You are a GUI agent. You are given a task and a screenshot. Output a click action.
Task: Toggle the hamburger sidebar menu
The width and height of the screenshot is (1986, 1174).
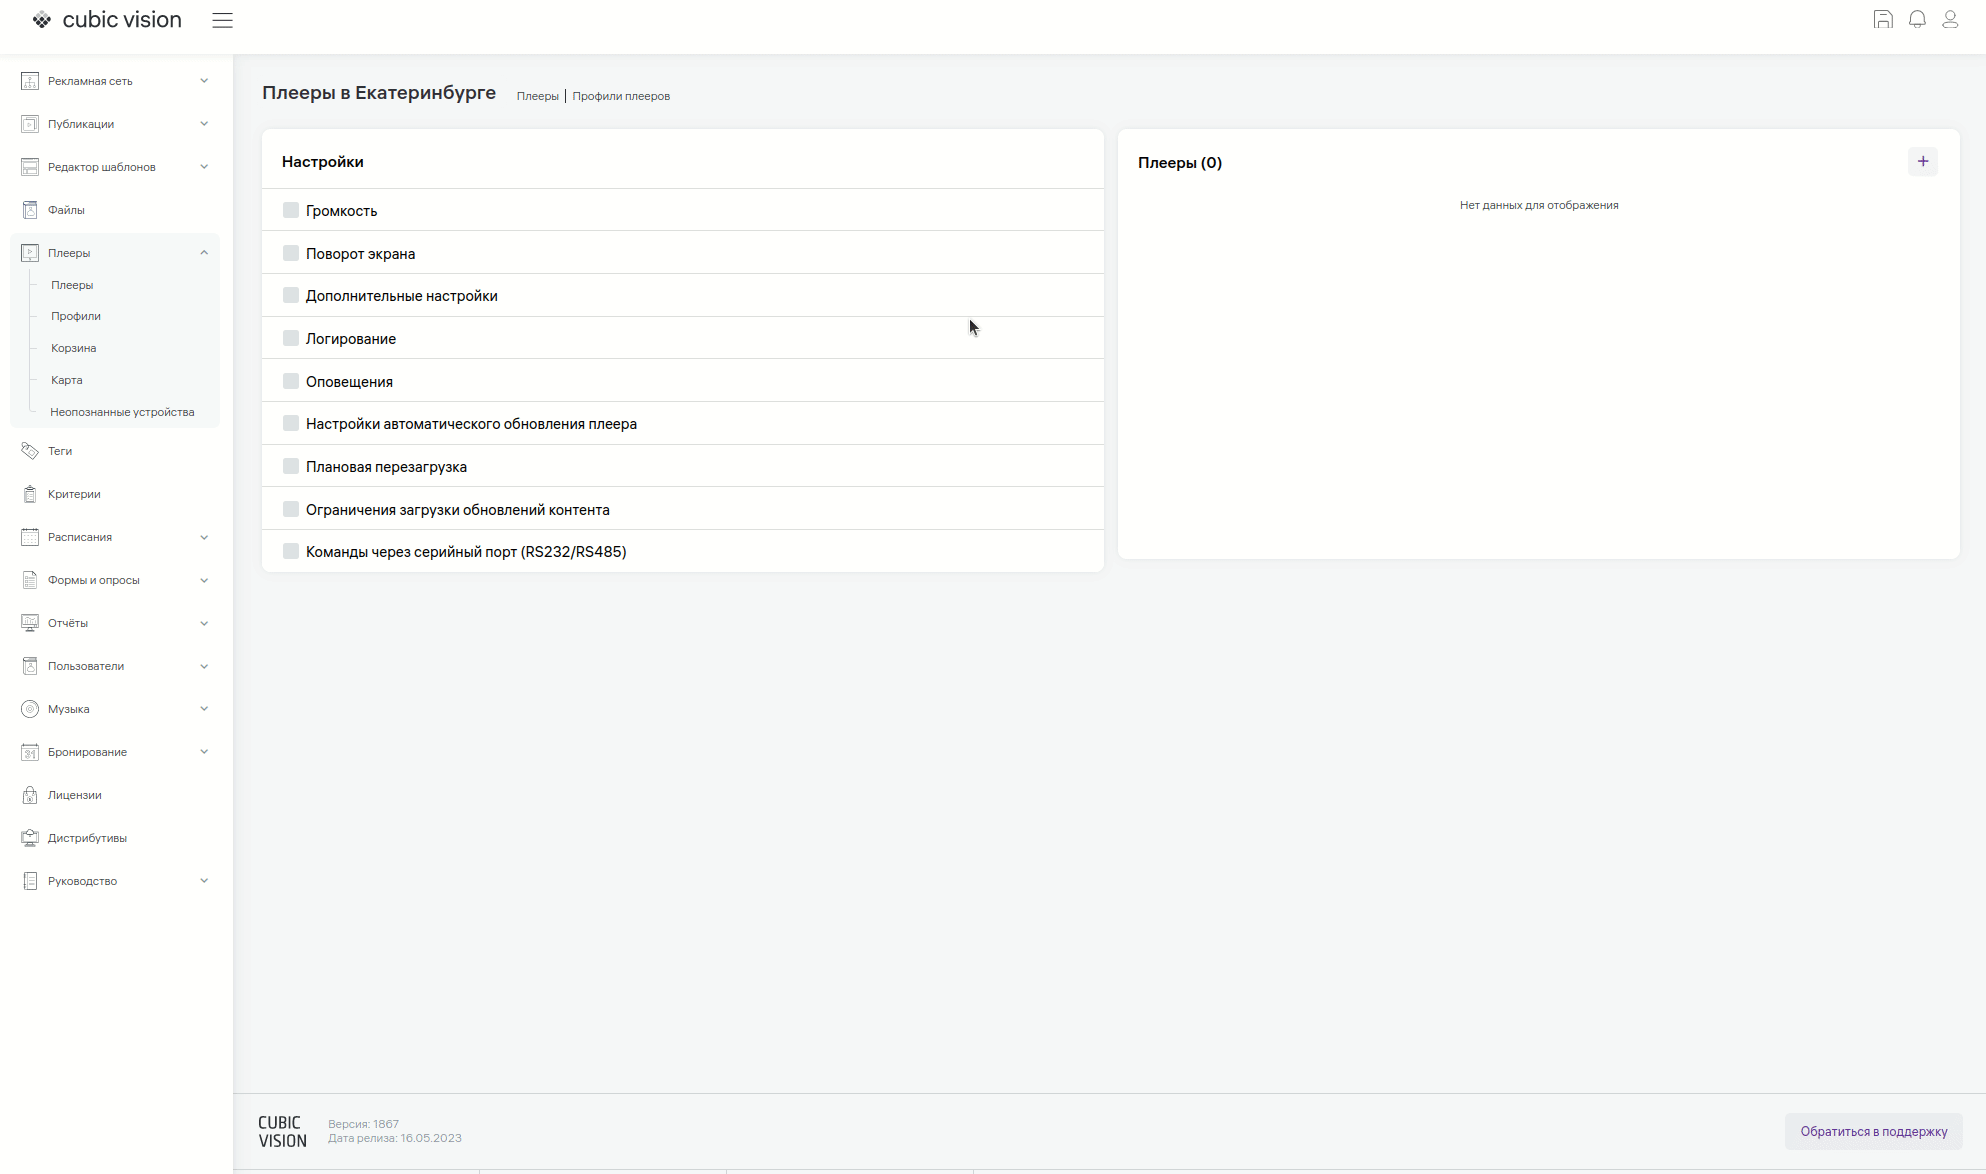pos(222,20)
